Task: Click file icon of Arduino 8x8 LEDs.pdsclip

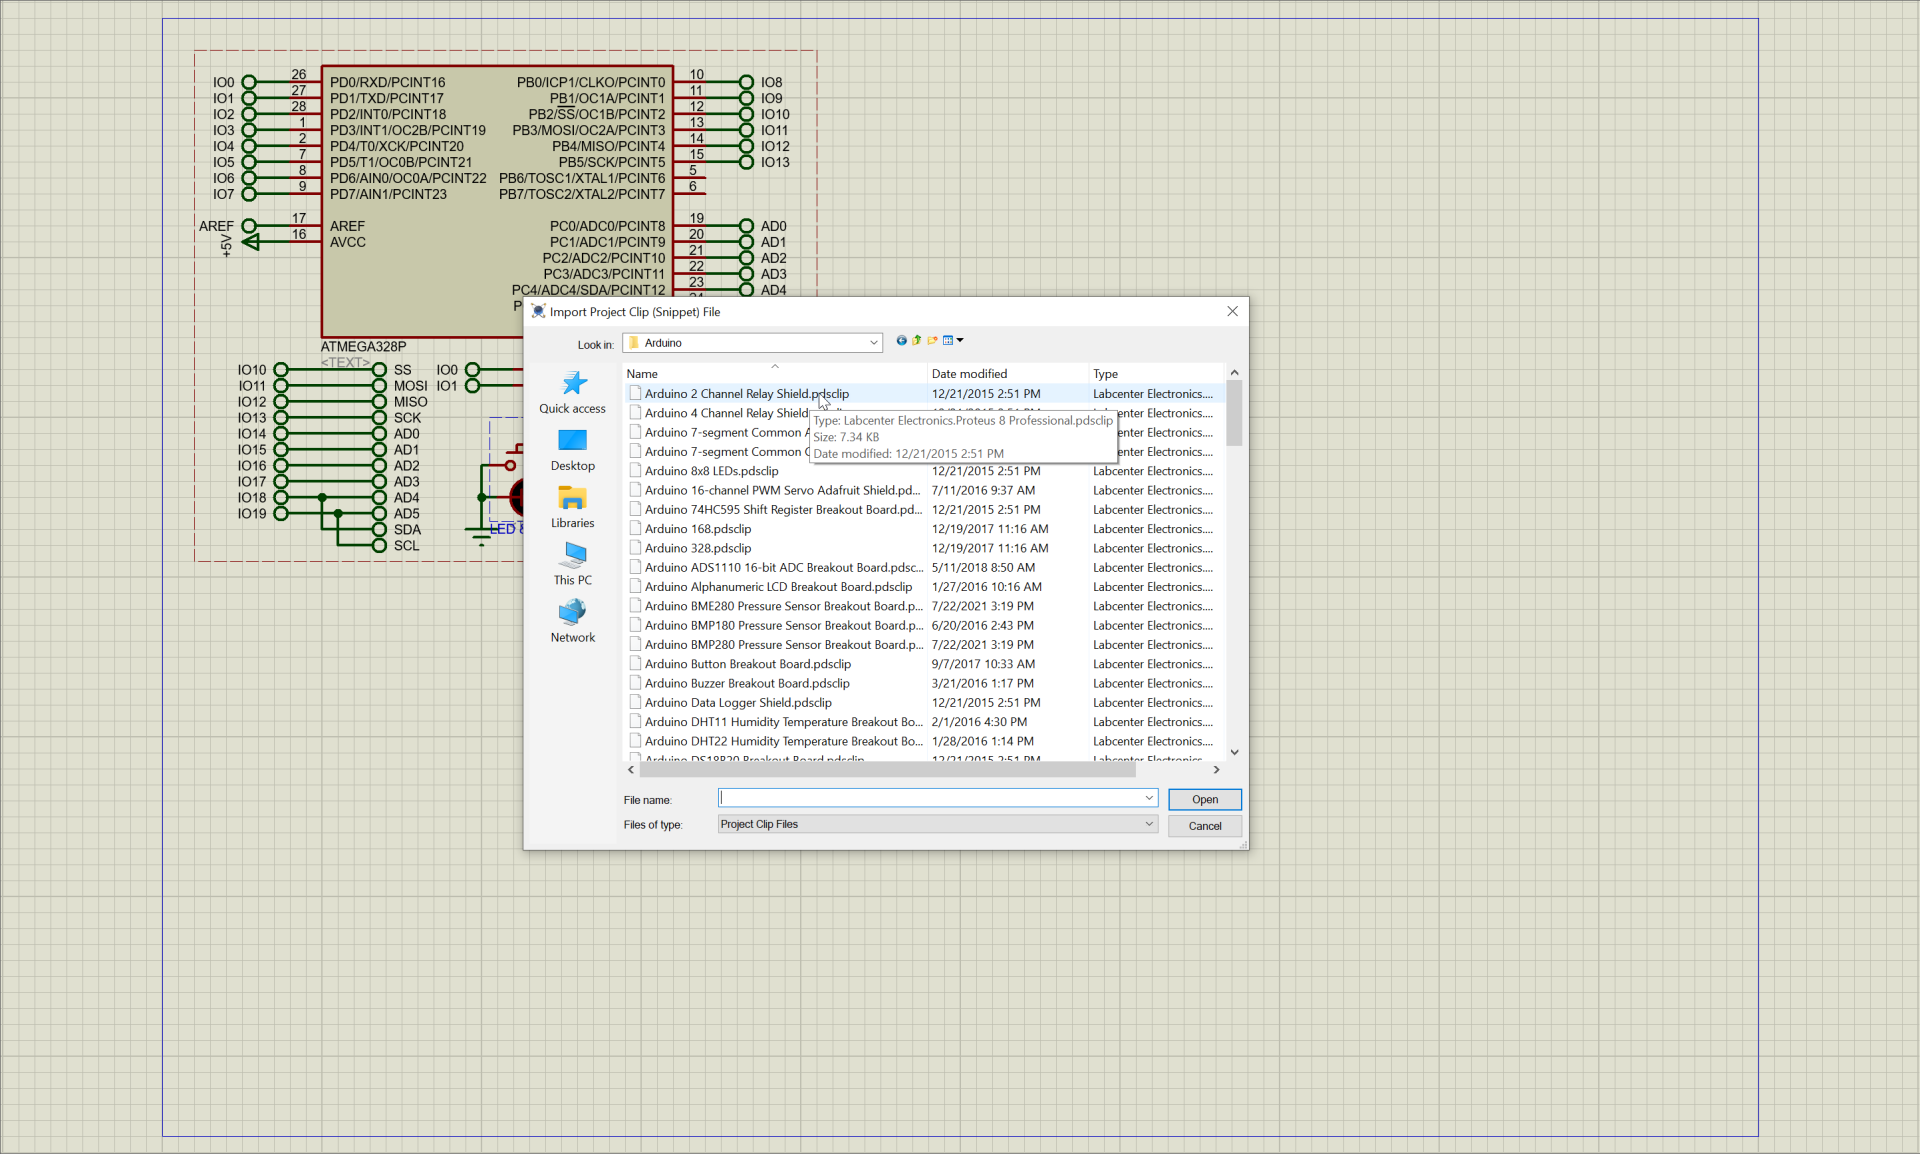Action: [x=635, y=471]
